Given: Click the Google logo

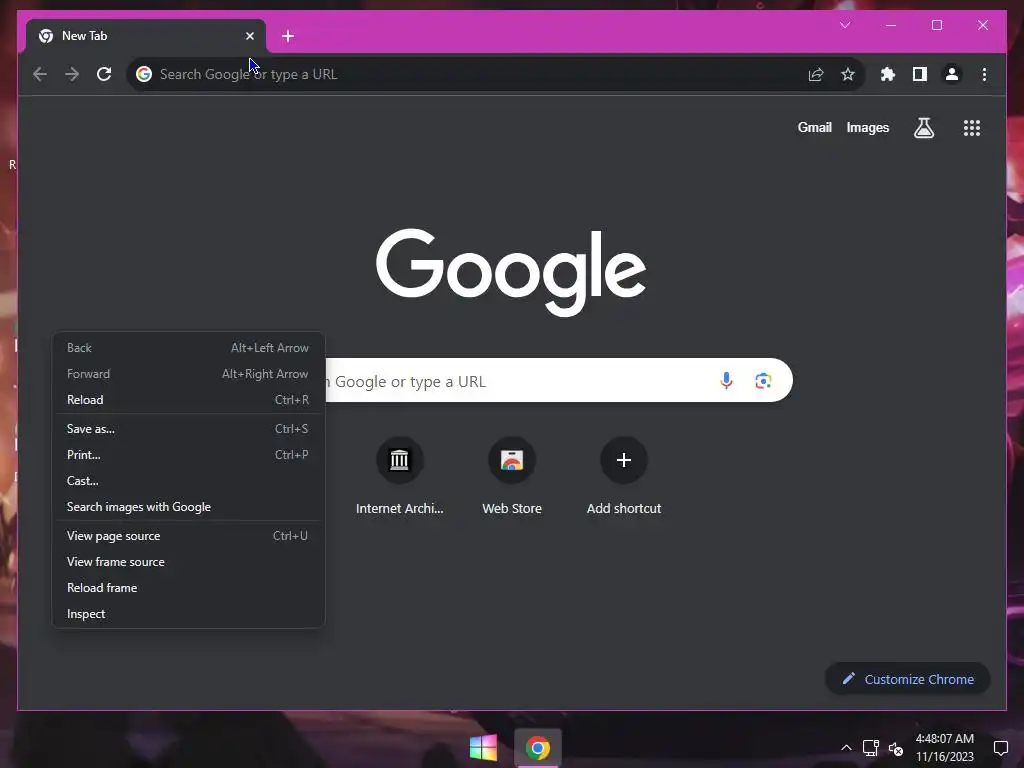Looking at the screenshot, I should point(511,272).
